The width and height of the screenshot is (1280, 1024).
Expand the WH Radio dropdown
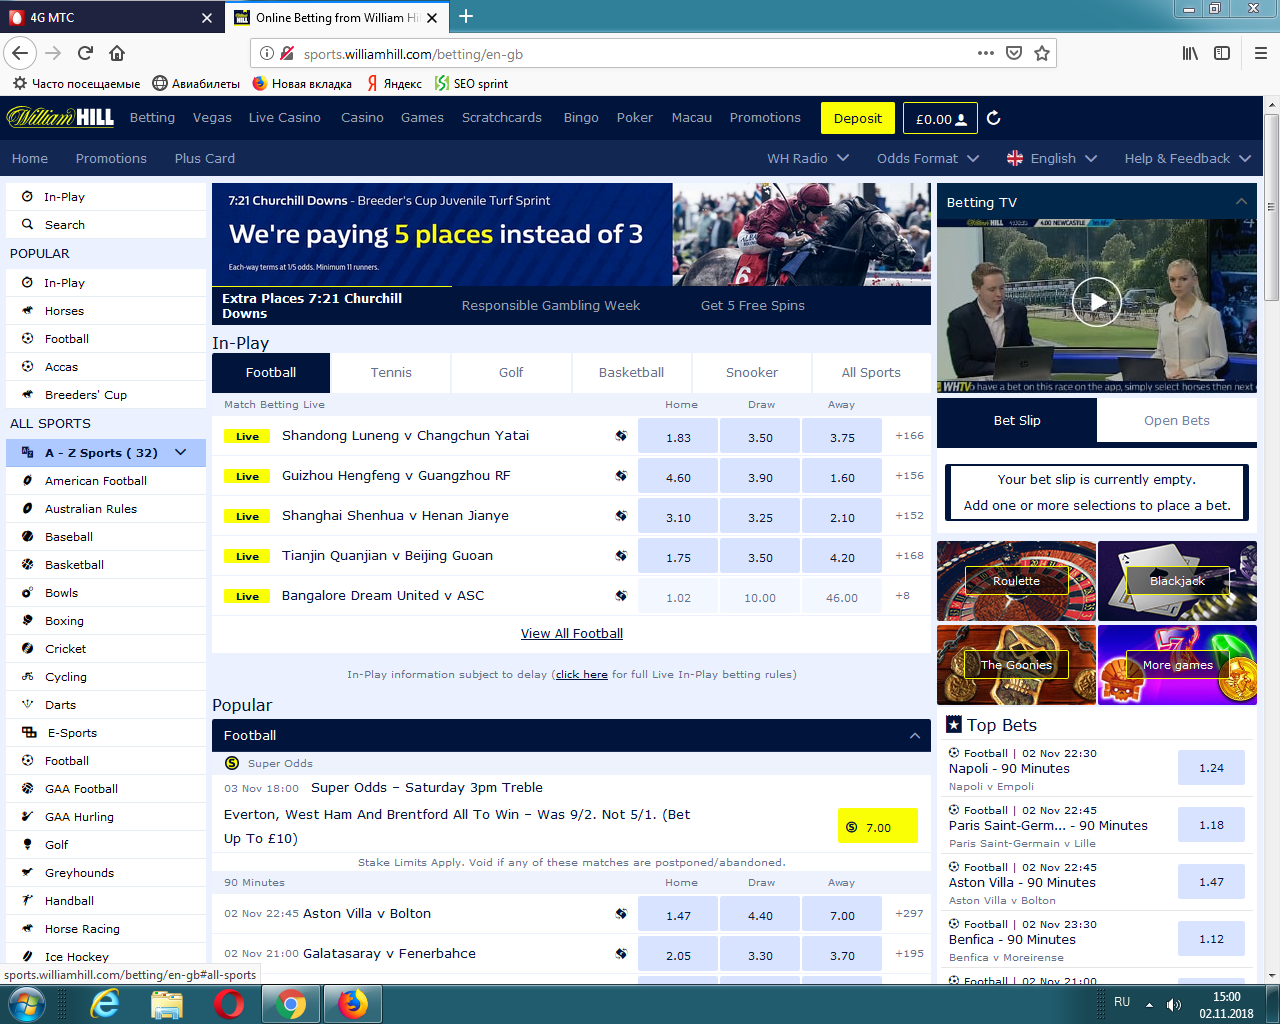coord(808,158)
